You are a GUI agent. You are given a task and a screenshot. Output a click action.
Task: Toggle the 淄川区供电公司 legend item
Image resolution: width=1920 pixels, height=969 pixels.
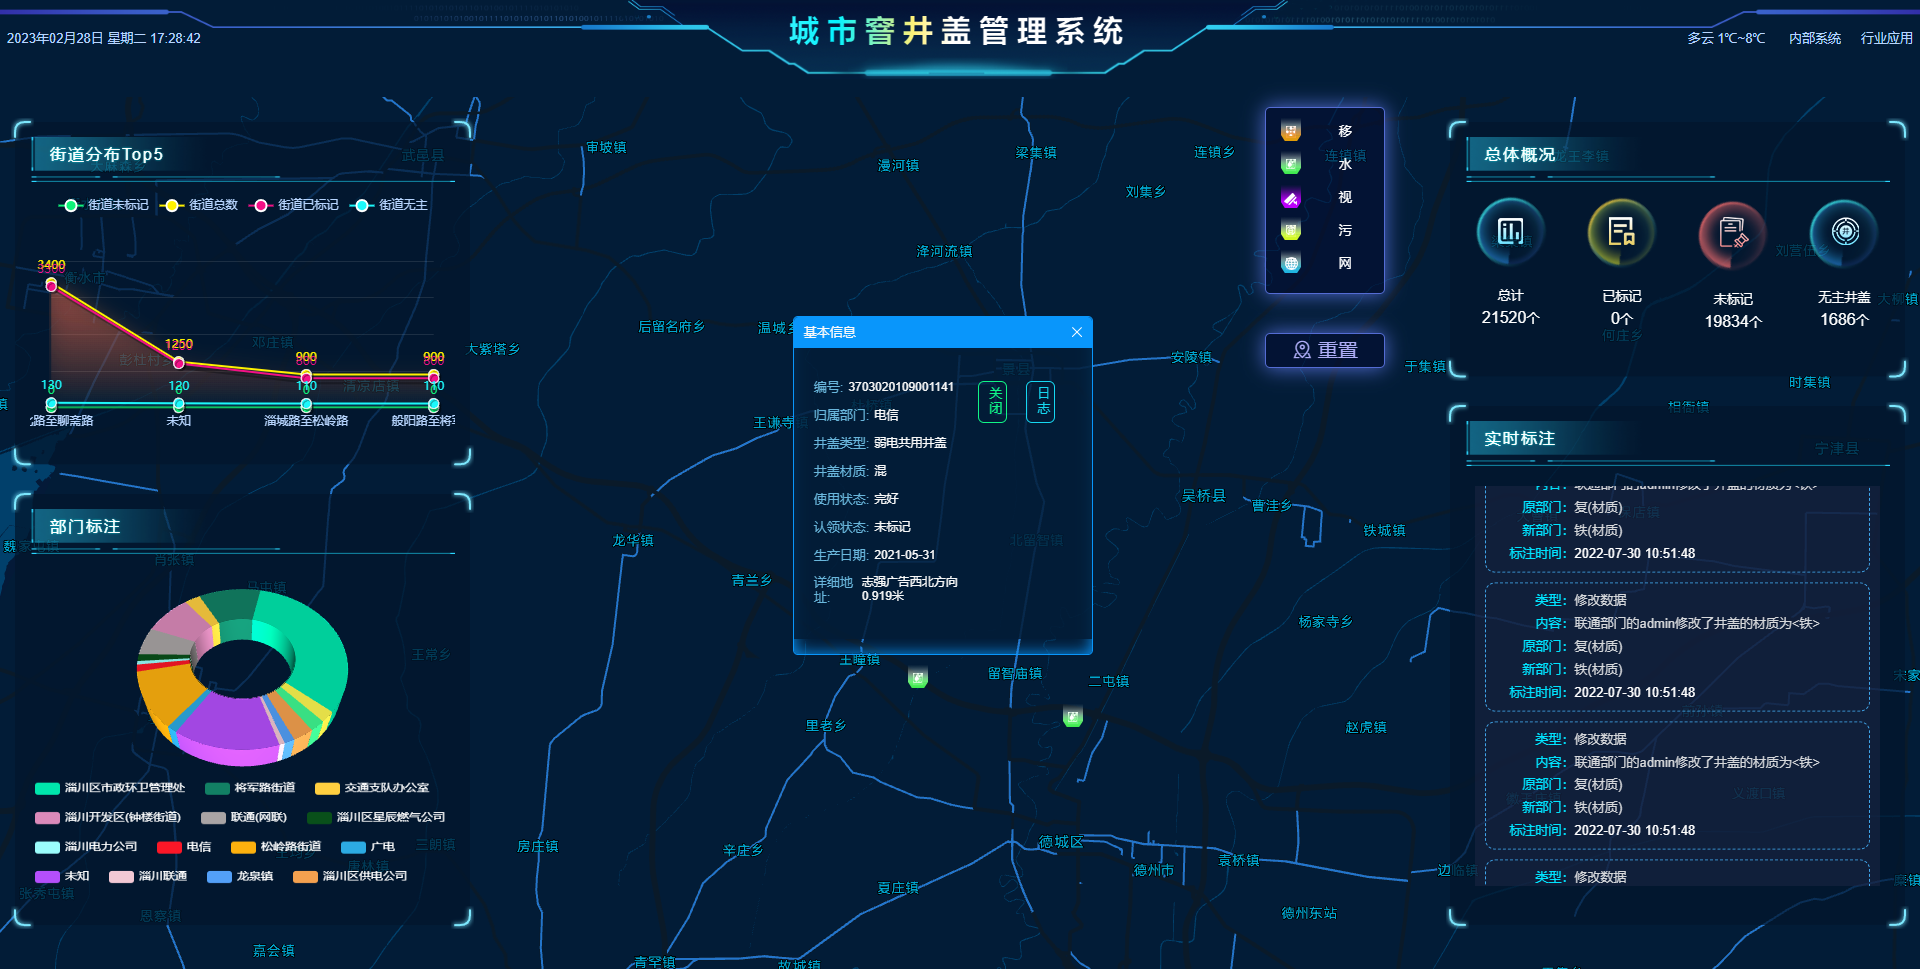[x=350, y=876]
